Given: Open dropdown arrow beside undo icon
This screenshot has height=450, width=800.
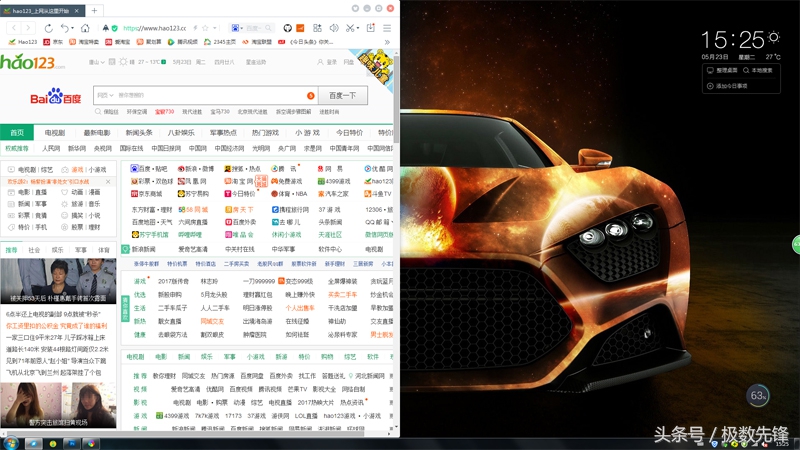Looking at the screenshot, I should pyautogui.click(x=72, y=28).
